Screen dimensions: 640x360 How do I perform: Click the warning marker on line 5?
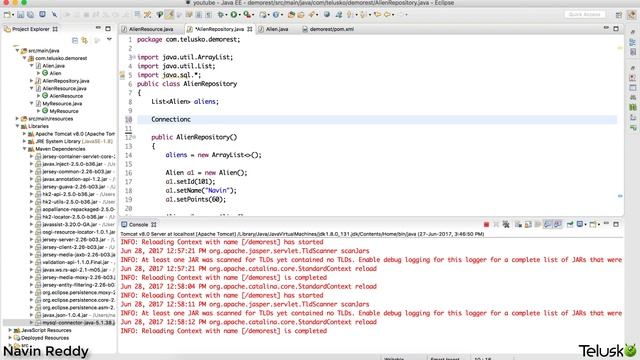[122, 75]
